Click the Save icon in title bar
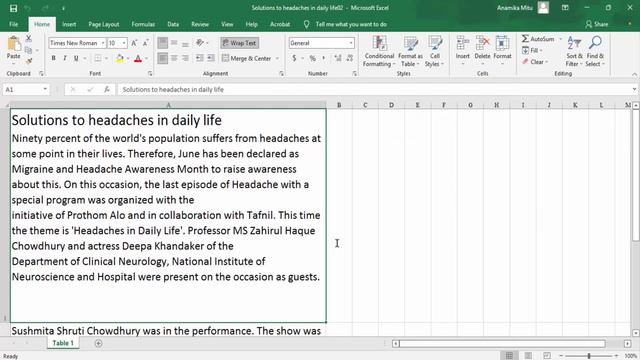 coord(13,8)
